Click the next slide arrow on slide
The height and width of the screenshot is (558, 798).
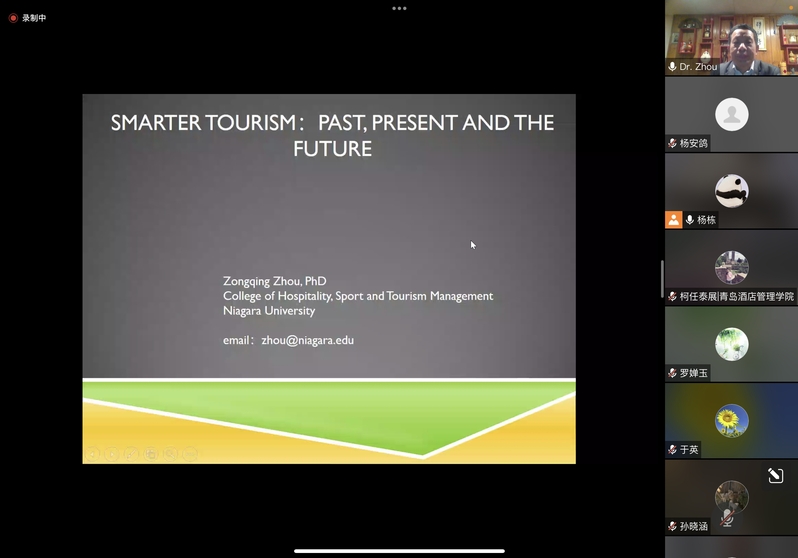[x=111, y=454]
